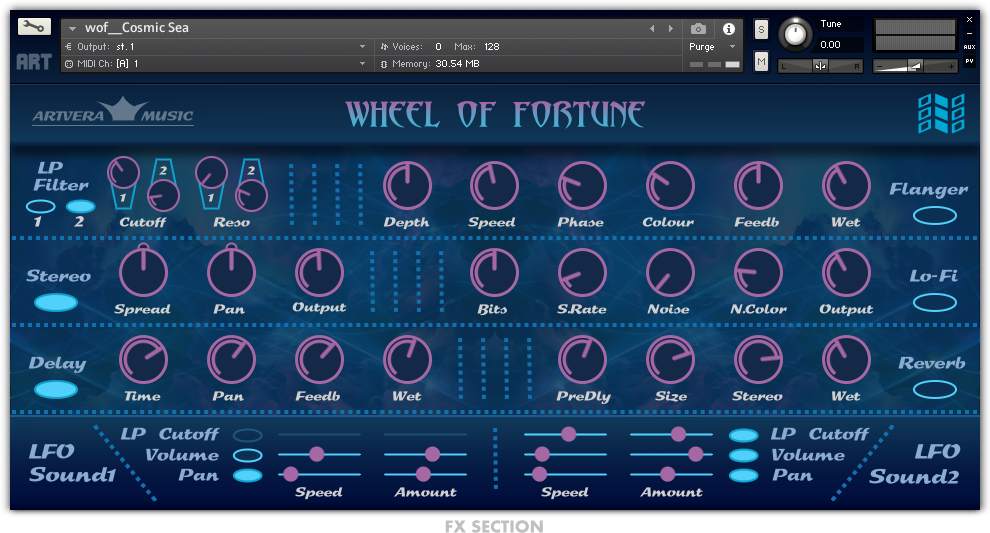The image size is (990, 533).
Task: Click the Flanger Depth knob
Action: [x=407, y=185]
